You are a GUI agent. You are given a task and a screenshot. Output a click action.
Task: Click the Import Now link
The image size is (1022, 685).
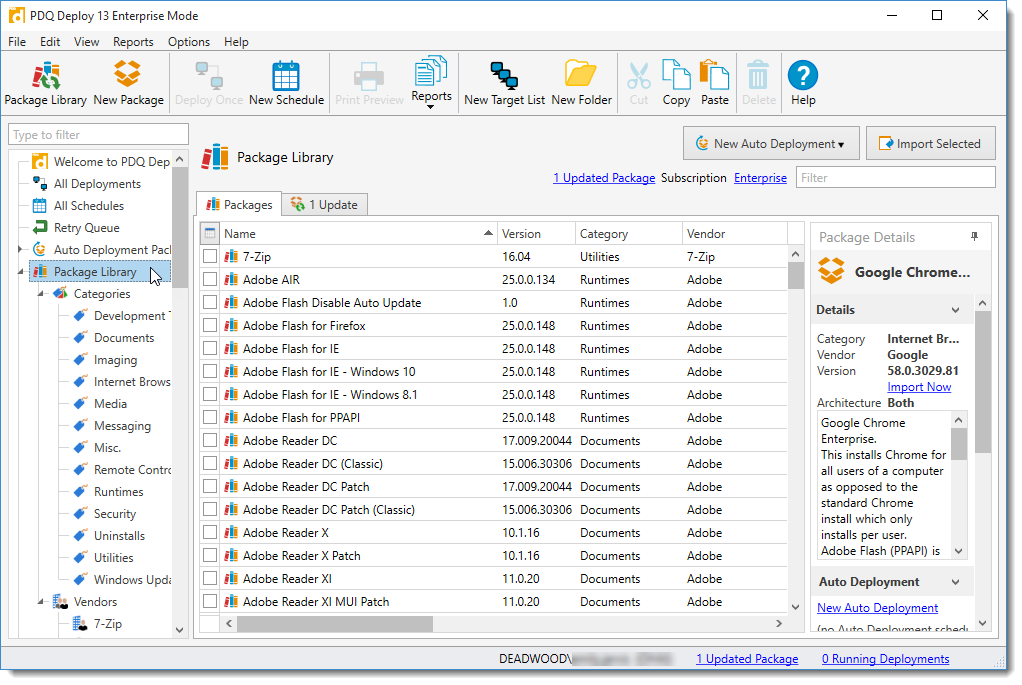pos(919,387)
